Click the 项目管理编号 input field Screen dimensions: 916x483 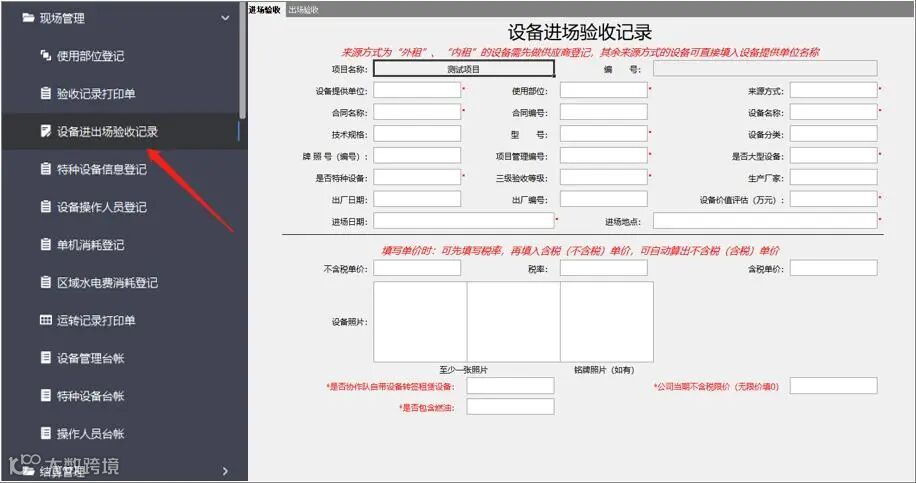coord(603,155)
